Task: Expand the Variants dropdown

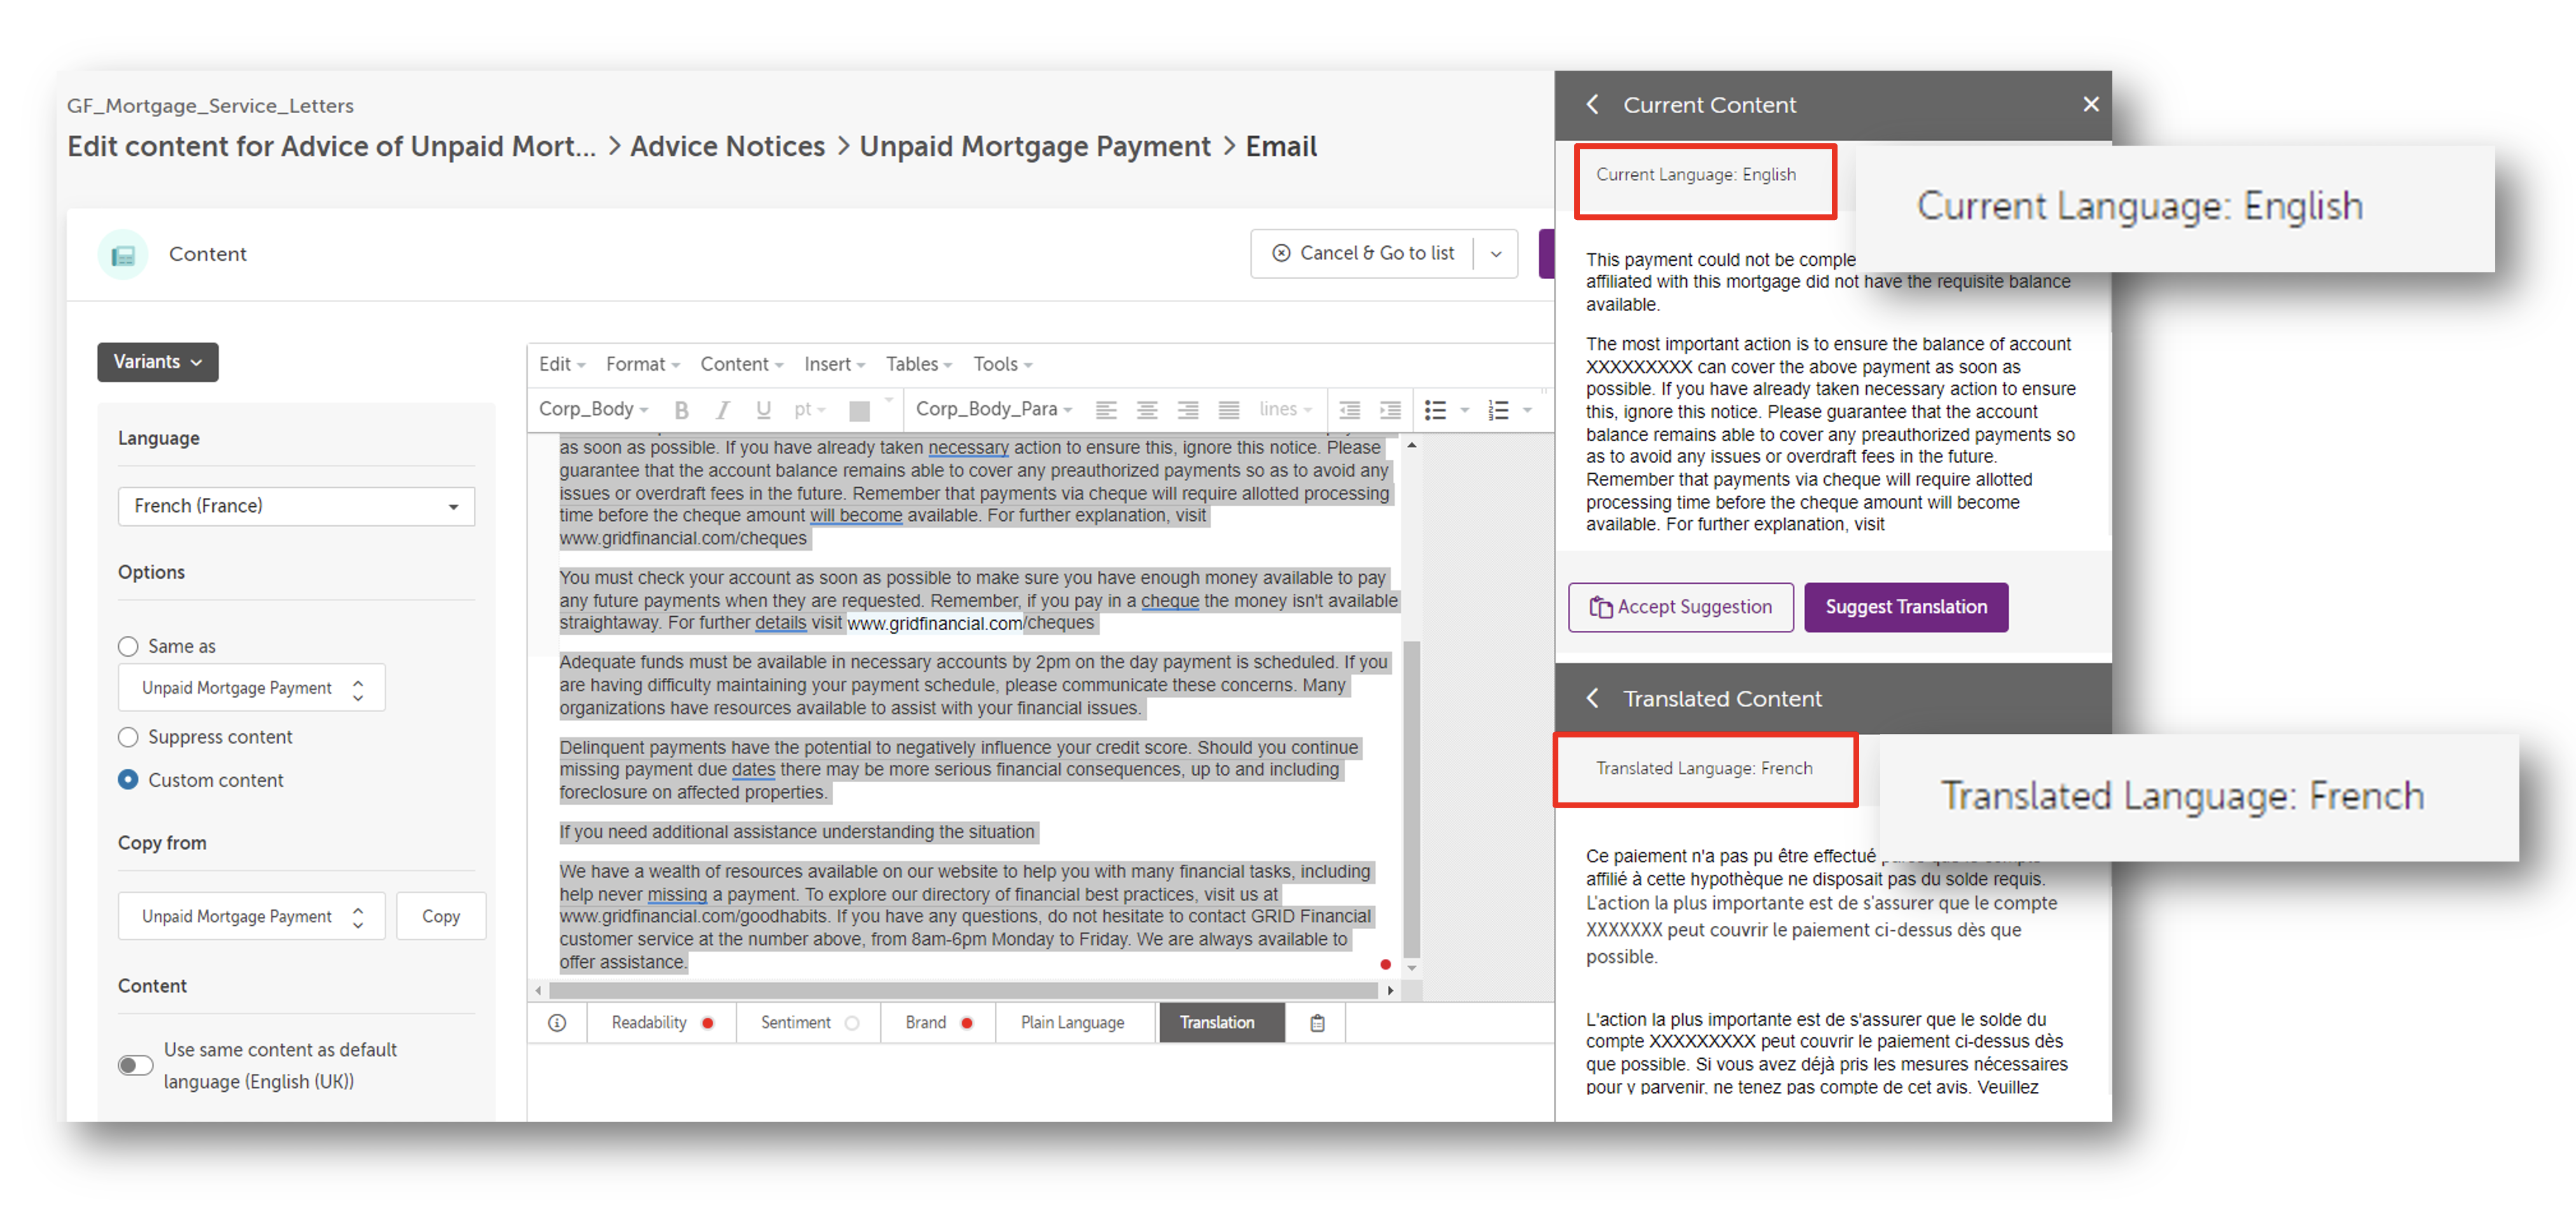Action: (x=157, y=362)
